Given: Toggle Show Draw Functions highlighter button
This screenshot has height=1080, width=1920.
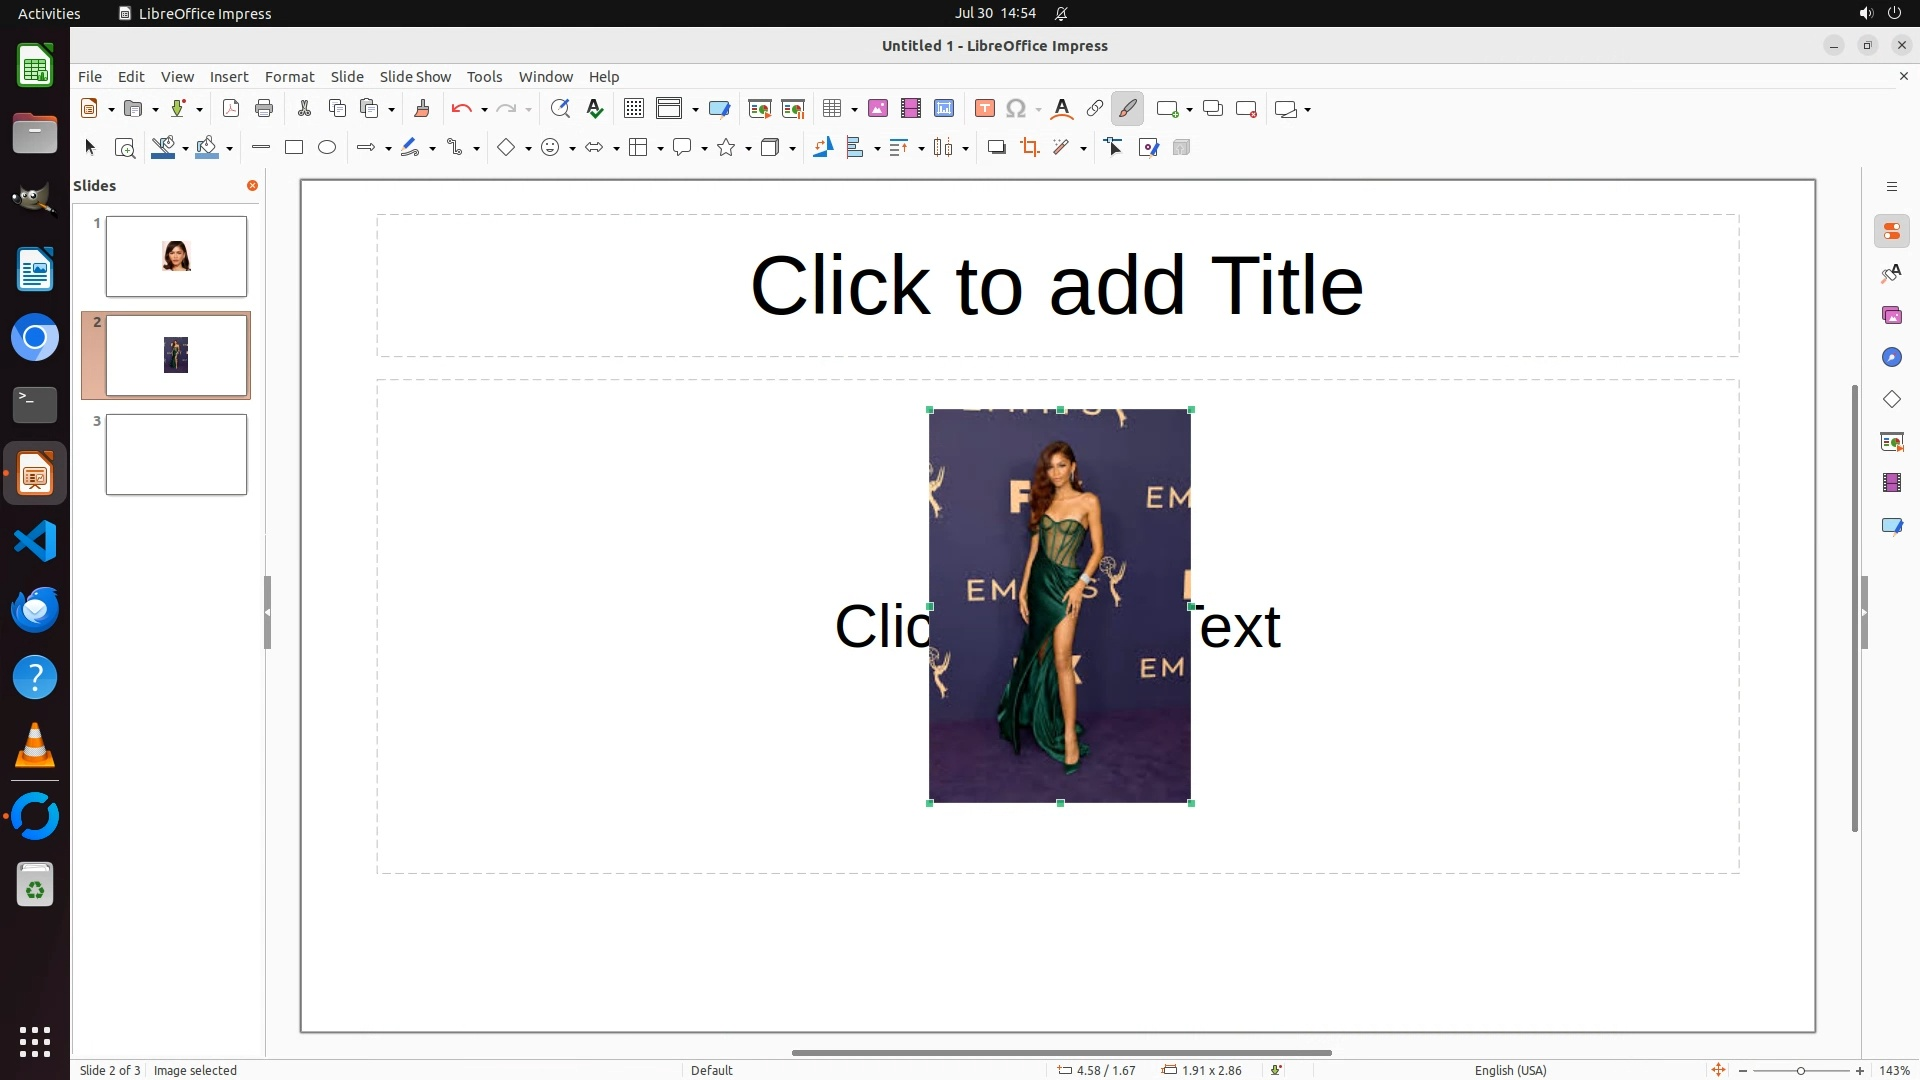Looking at the screenshot, I should click(1127, 109).
